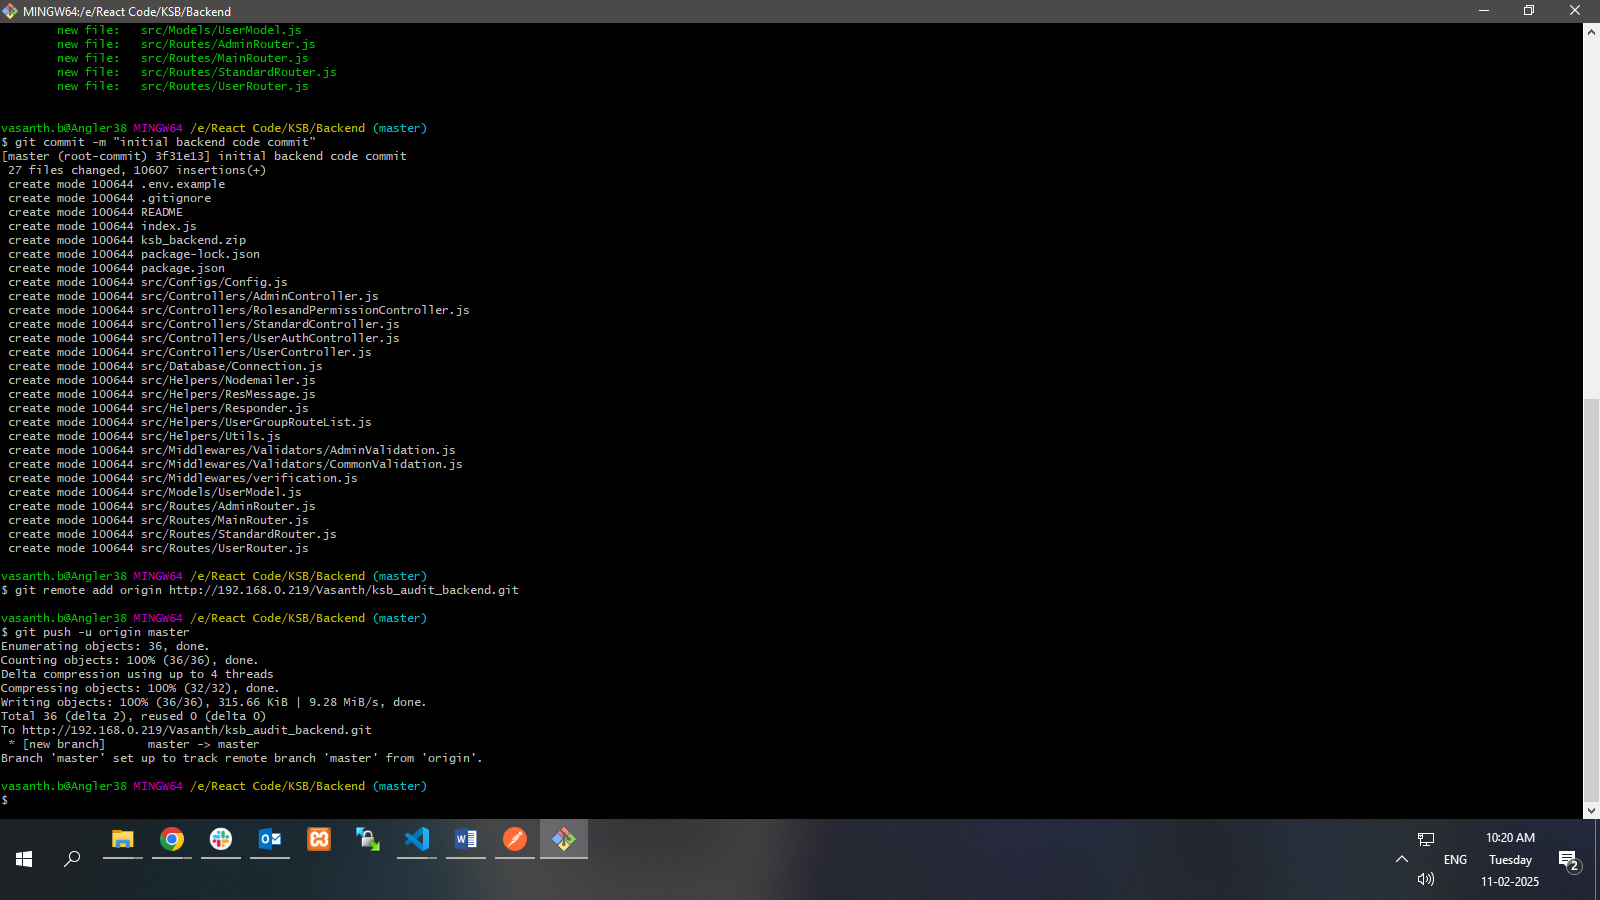The width and height of the screenshot is (1600, 900).
Task: Expand hidden system tray icons
Action: 1402,859
